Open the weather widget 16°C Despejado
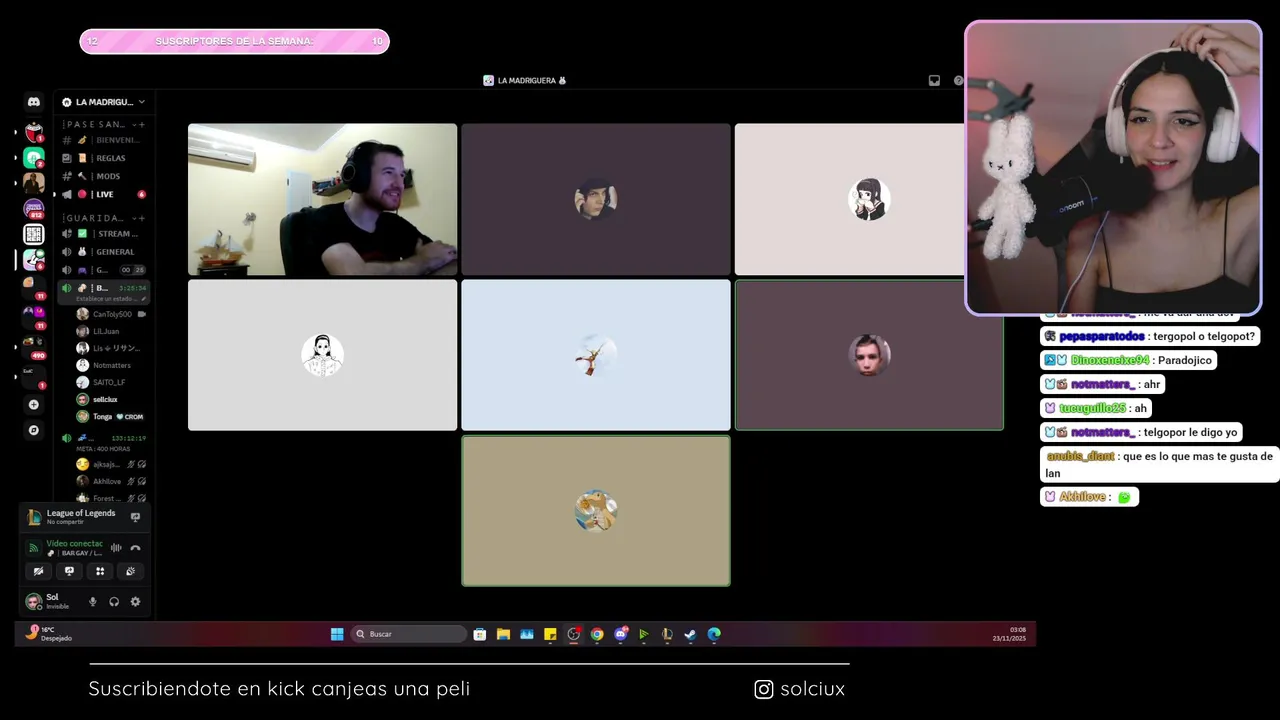The height and width of the screenshot is (720, 1280). (x=48, y=634)
